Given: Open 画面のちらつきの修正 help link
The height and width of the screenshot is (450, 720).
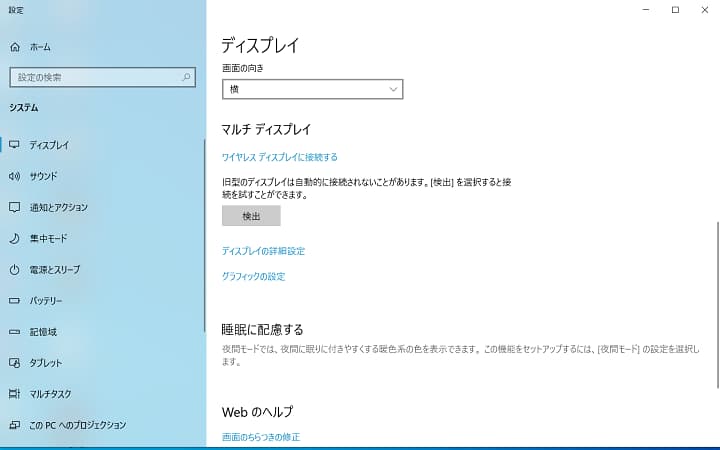Looking at the screenshot, I should point(261,437).
